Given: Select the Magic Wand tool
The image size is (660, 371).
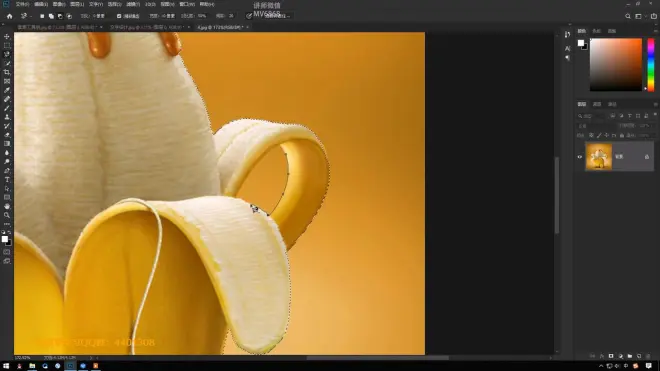Looking at the screenshot, I should [7, 63].
